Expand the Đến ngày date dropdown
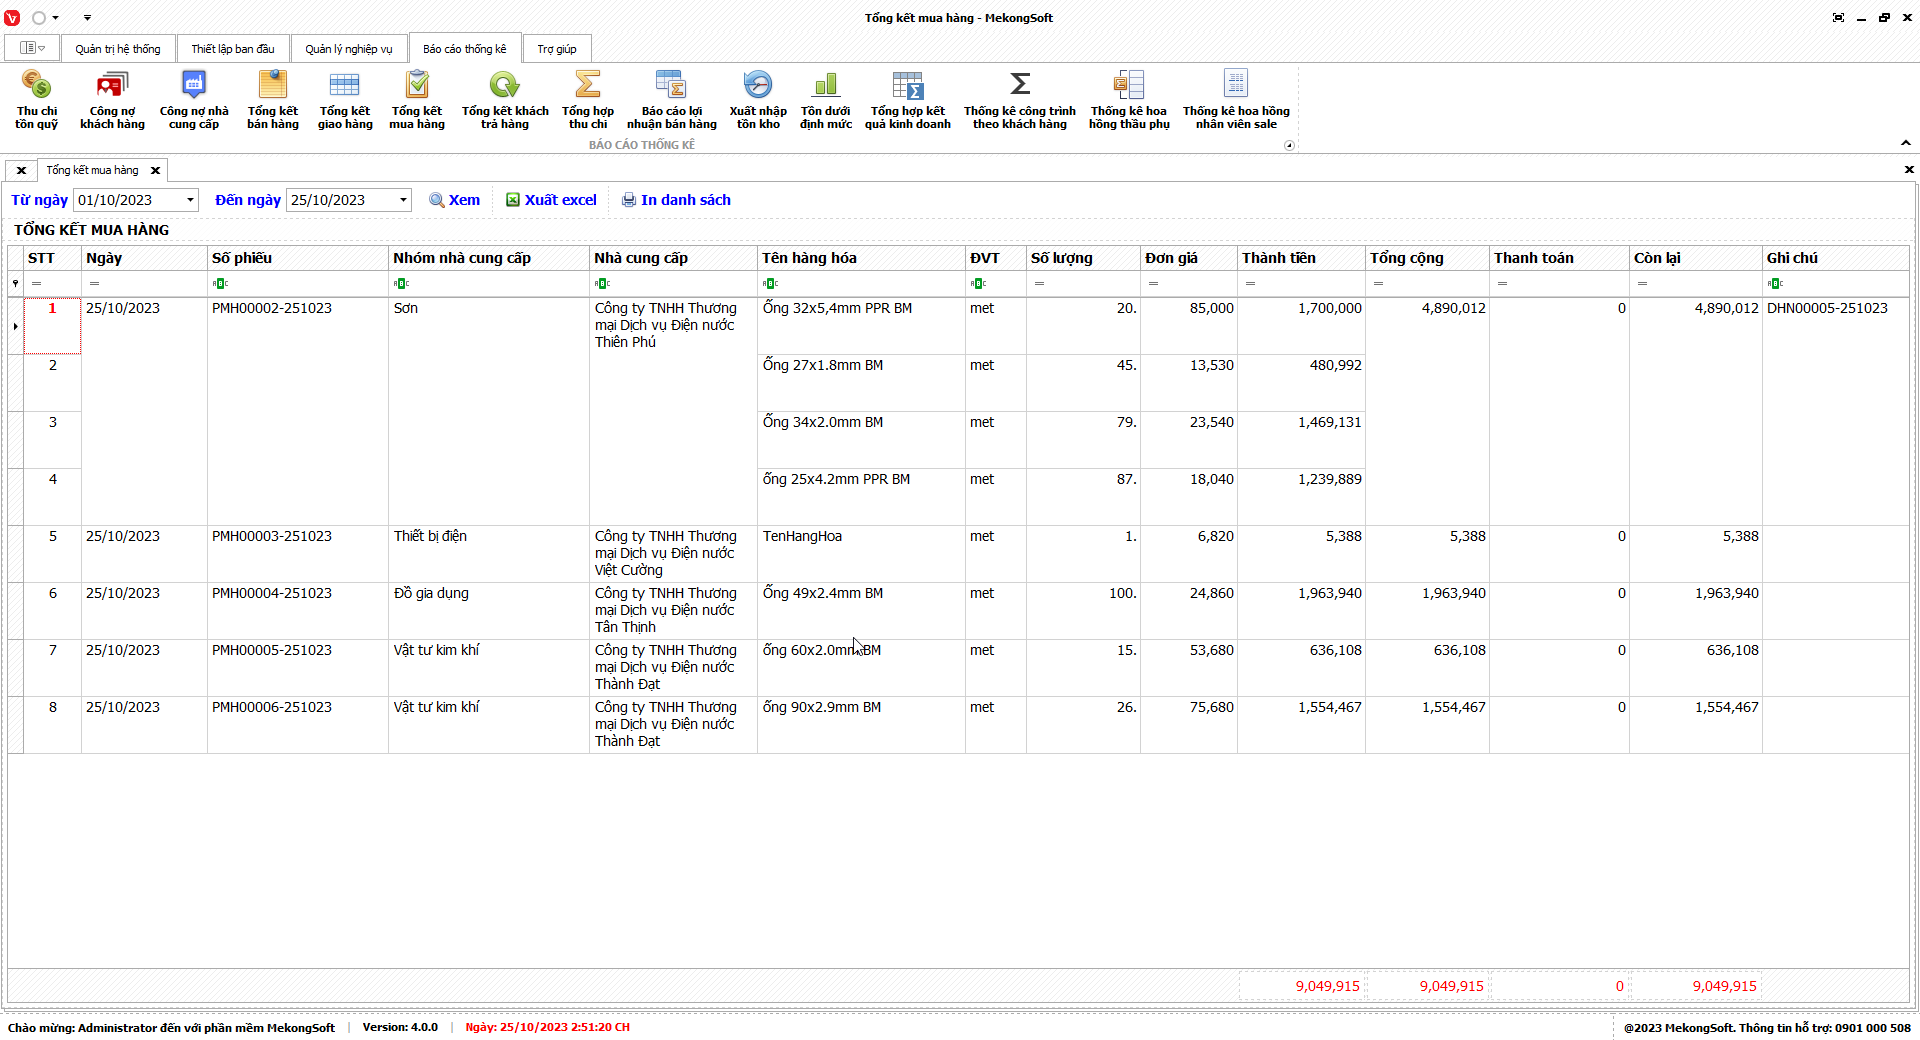The width and height of the screenshot is (1920, 1040). 403,200
